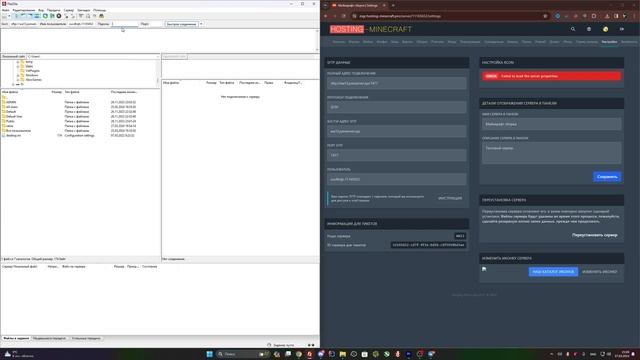Open FileZilla Site Manager icon

(x=4, y=16)
